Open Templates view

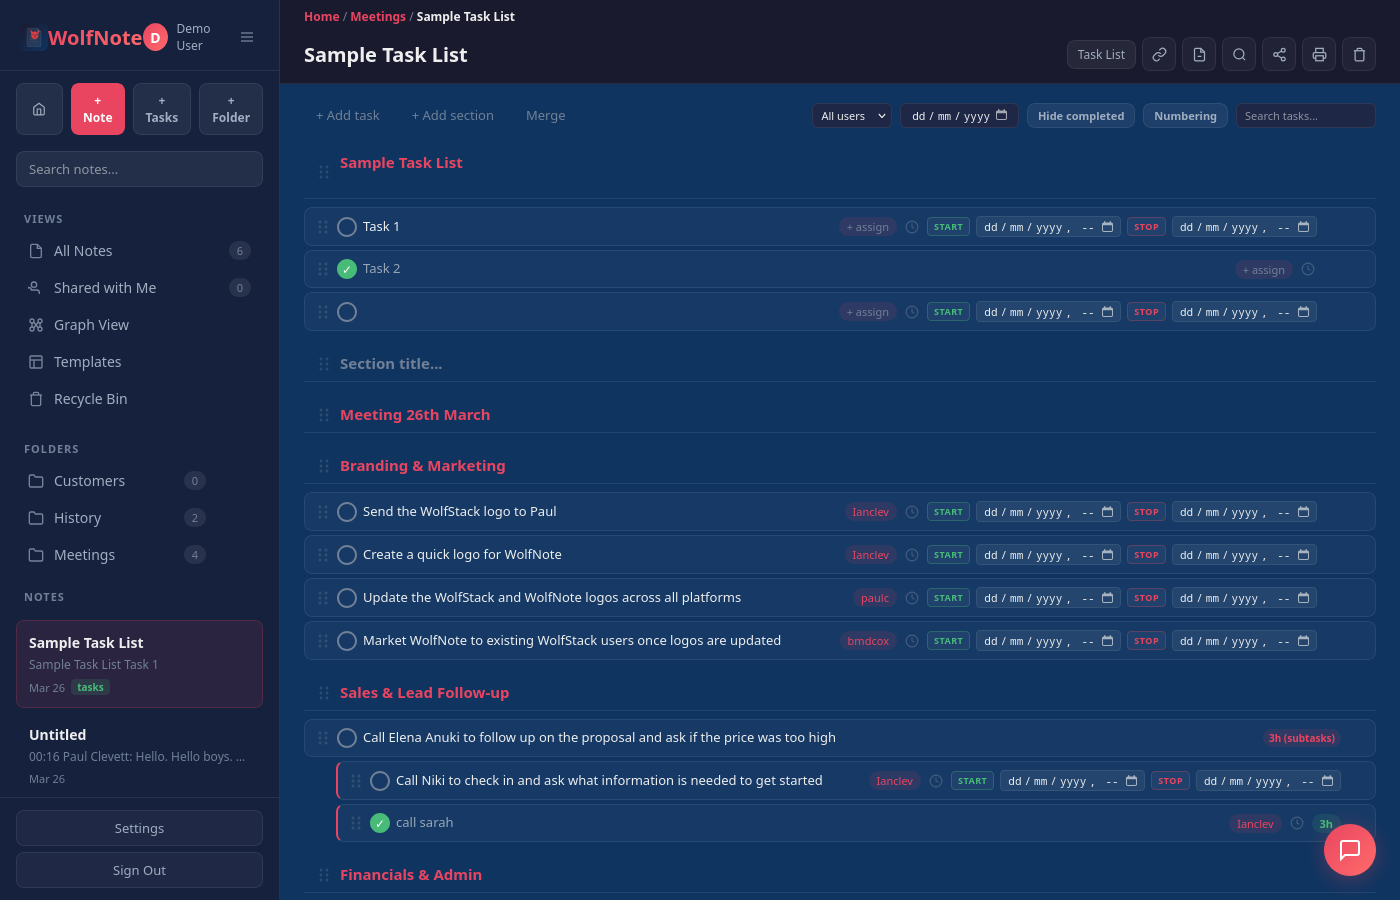(139, 362)
